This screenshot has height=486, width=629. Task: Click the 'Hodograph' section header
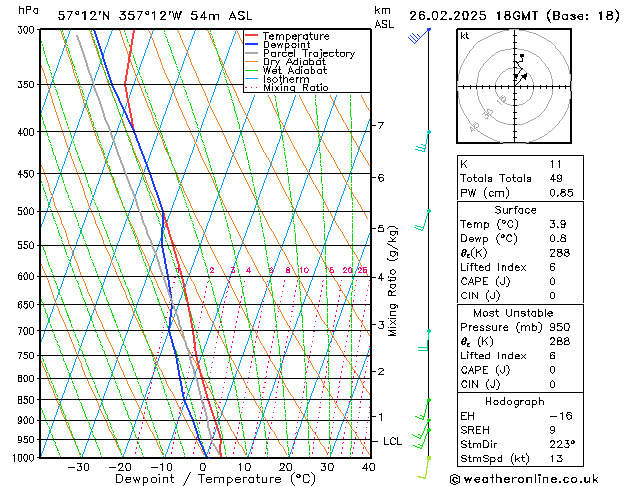(515, 402)
